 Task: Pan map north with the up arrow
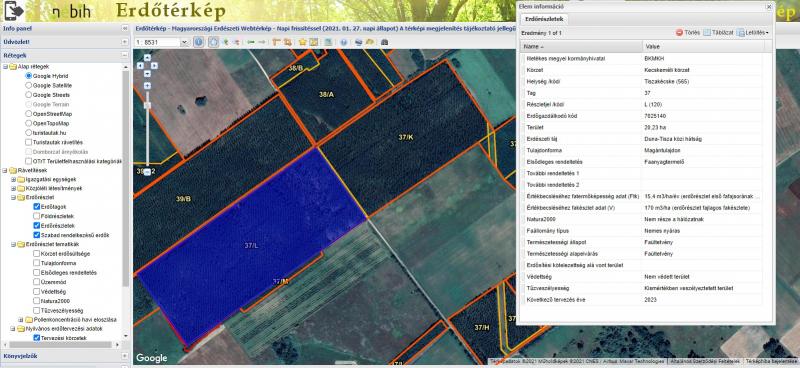click(147, 58)
